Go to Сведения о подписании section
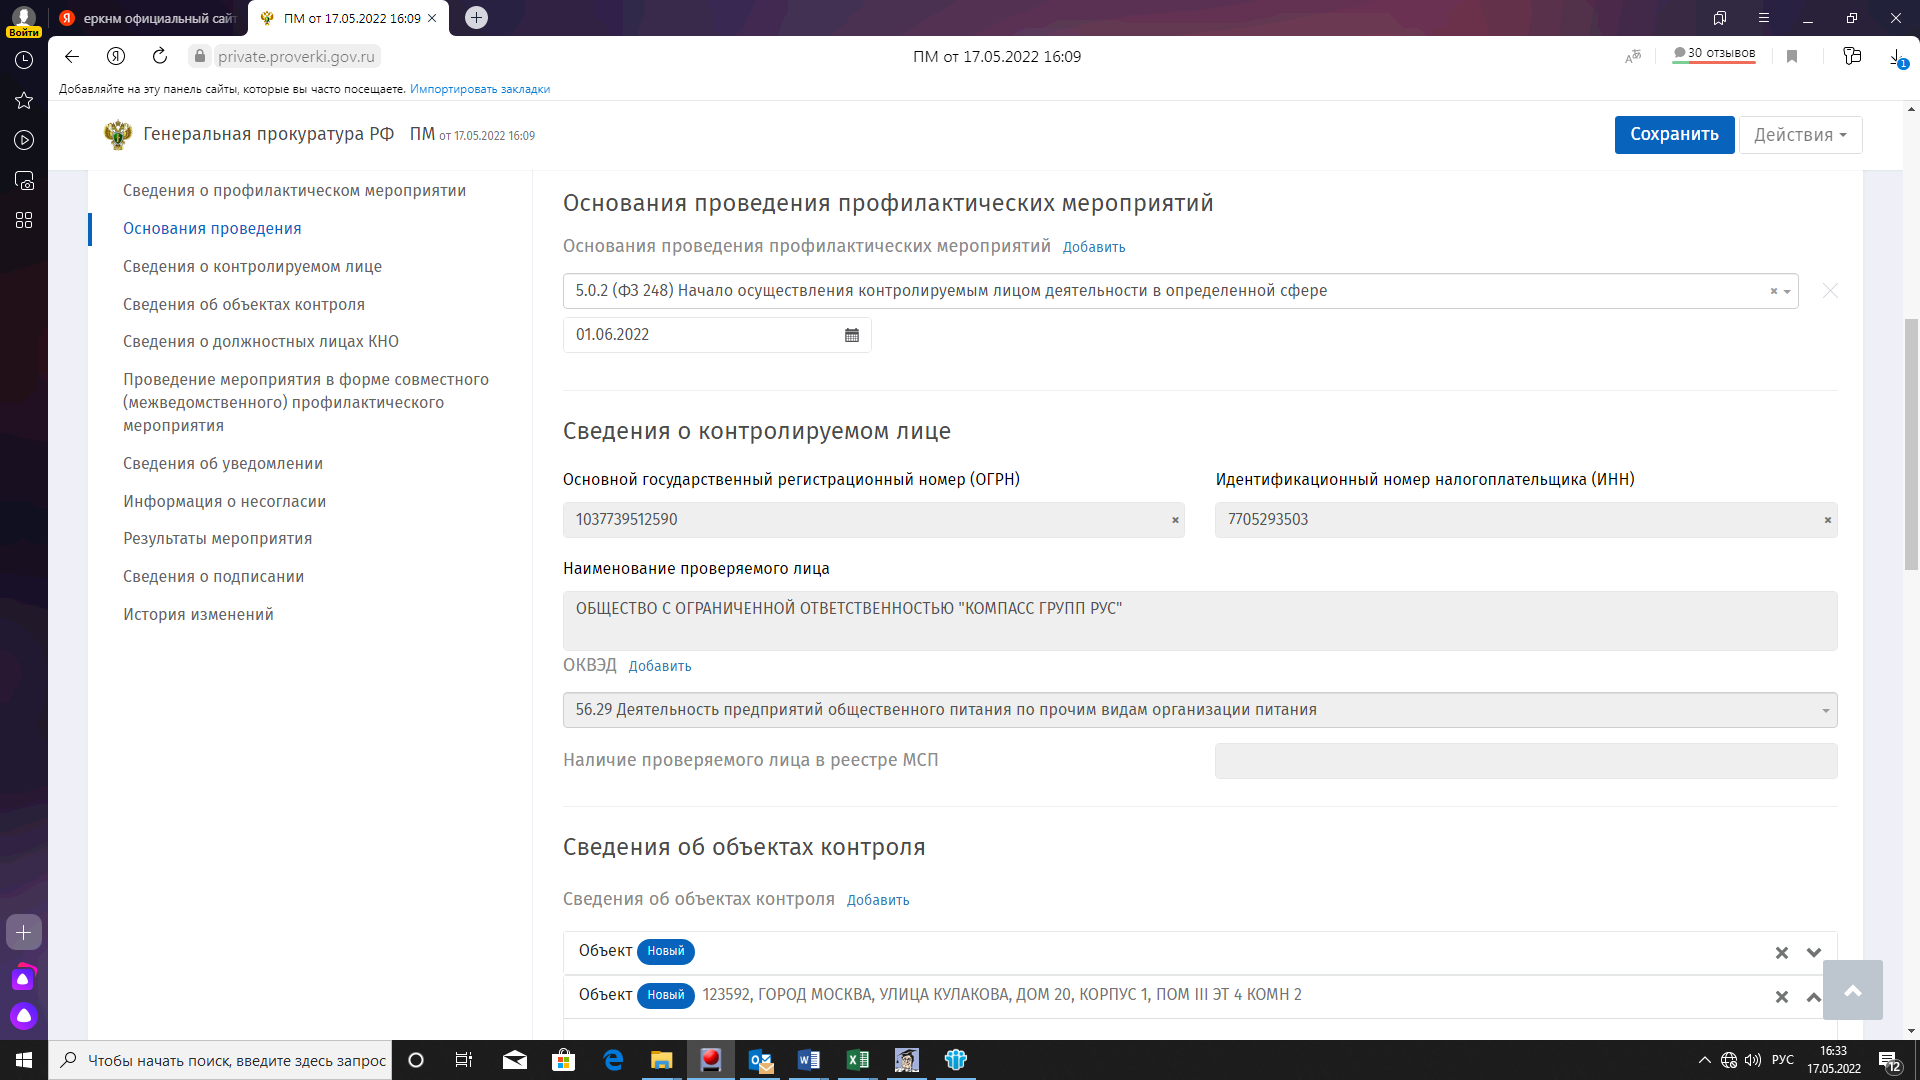Viewport: 1920px width, 1080px height. pos(213,577)
